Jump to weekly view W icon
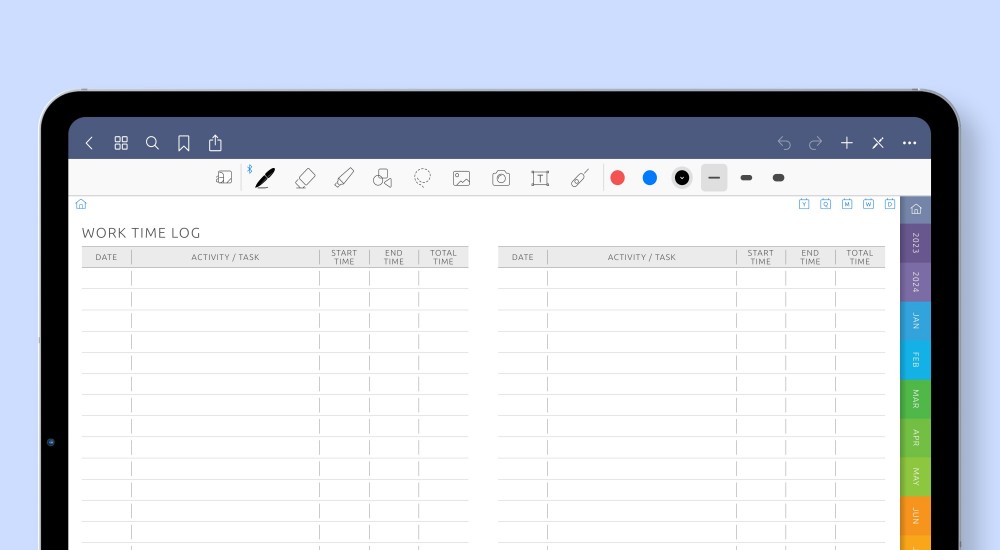The image size is (1000, 550). click(869, 204)
